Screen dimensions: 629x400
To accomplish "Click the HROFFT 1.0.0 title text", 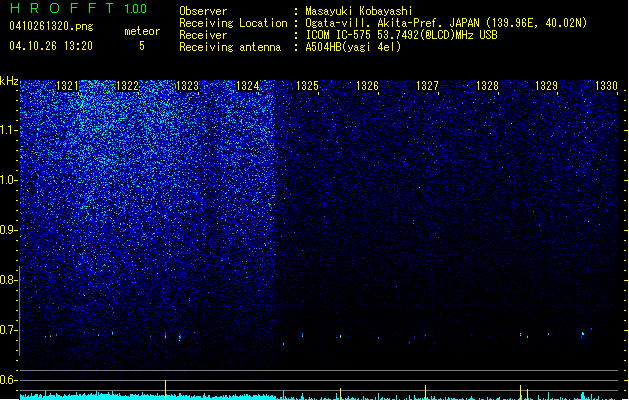I will pos(79,8).
